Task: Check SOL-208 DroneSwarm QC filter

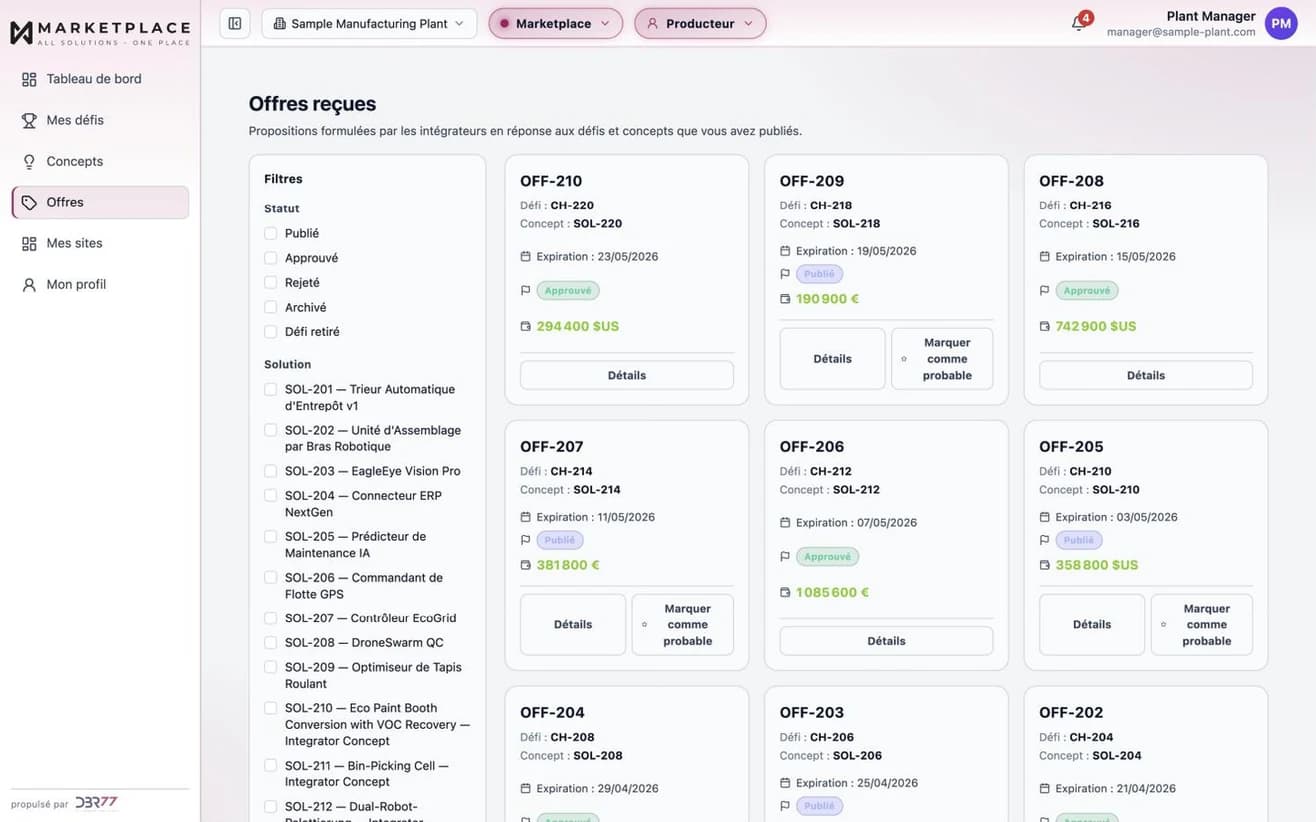Action: click(x=270, y=643)
